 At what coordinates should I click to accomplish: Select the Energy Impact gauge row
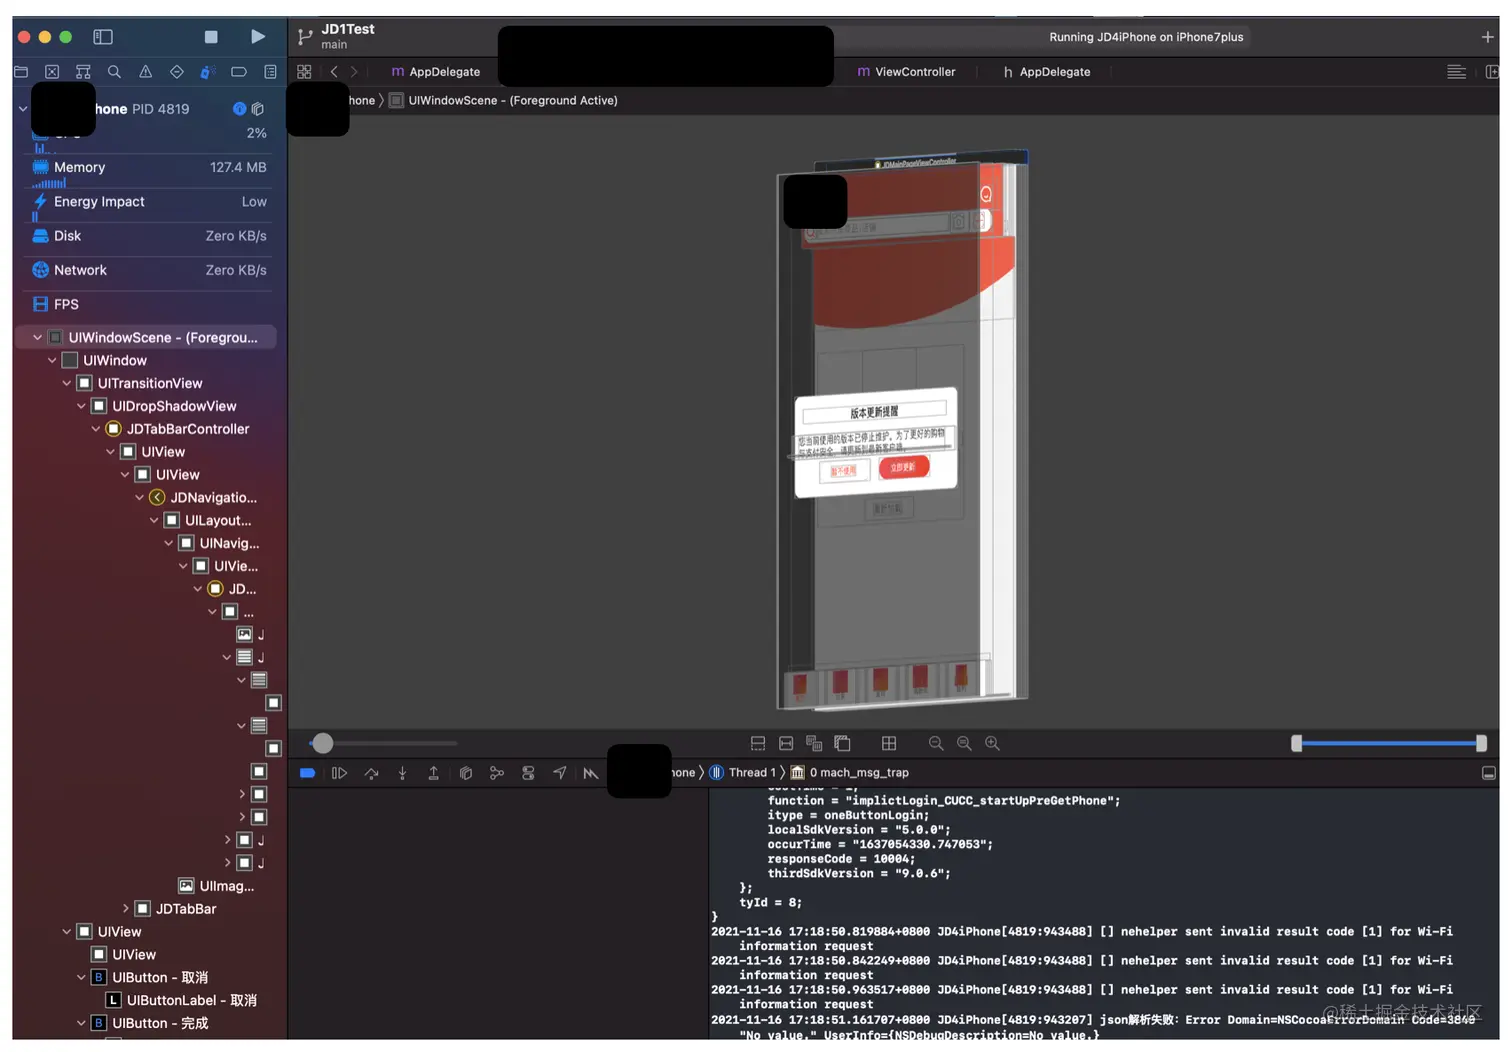pyautogui.click(x=150, y=202)
